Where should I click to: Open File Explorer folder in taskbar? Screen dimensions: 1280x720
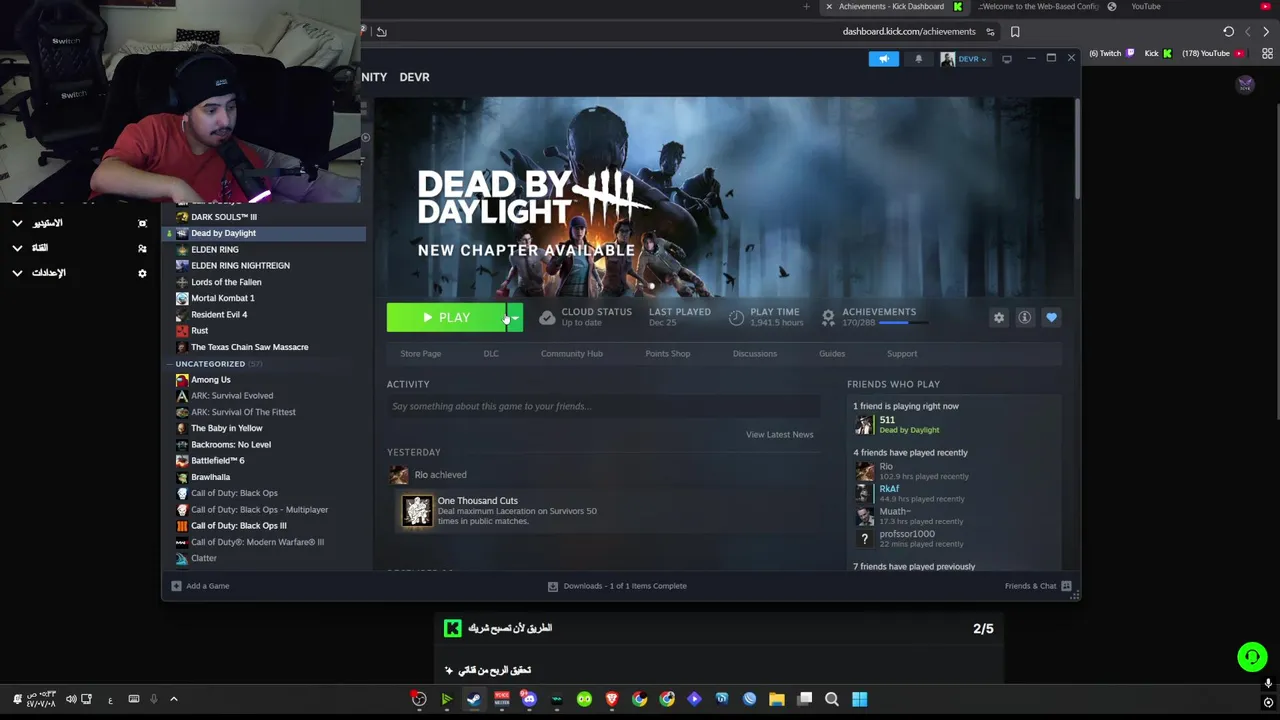click(777, 700)
